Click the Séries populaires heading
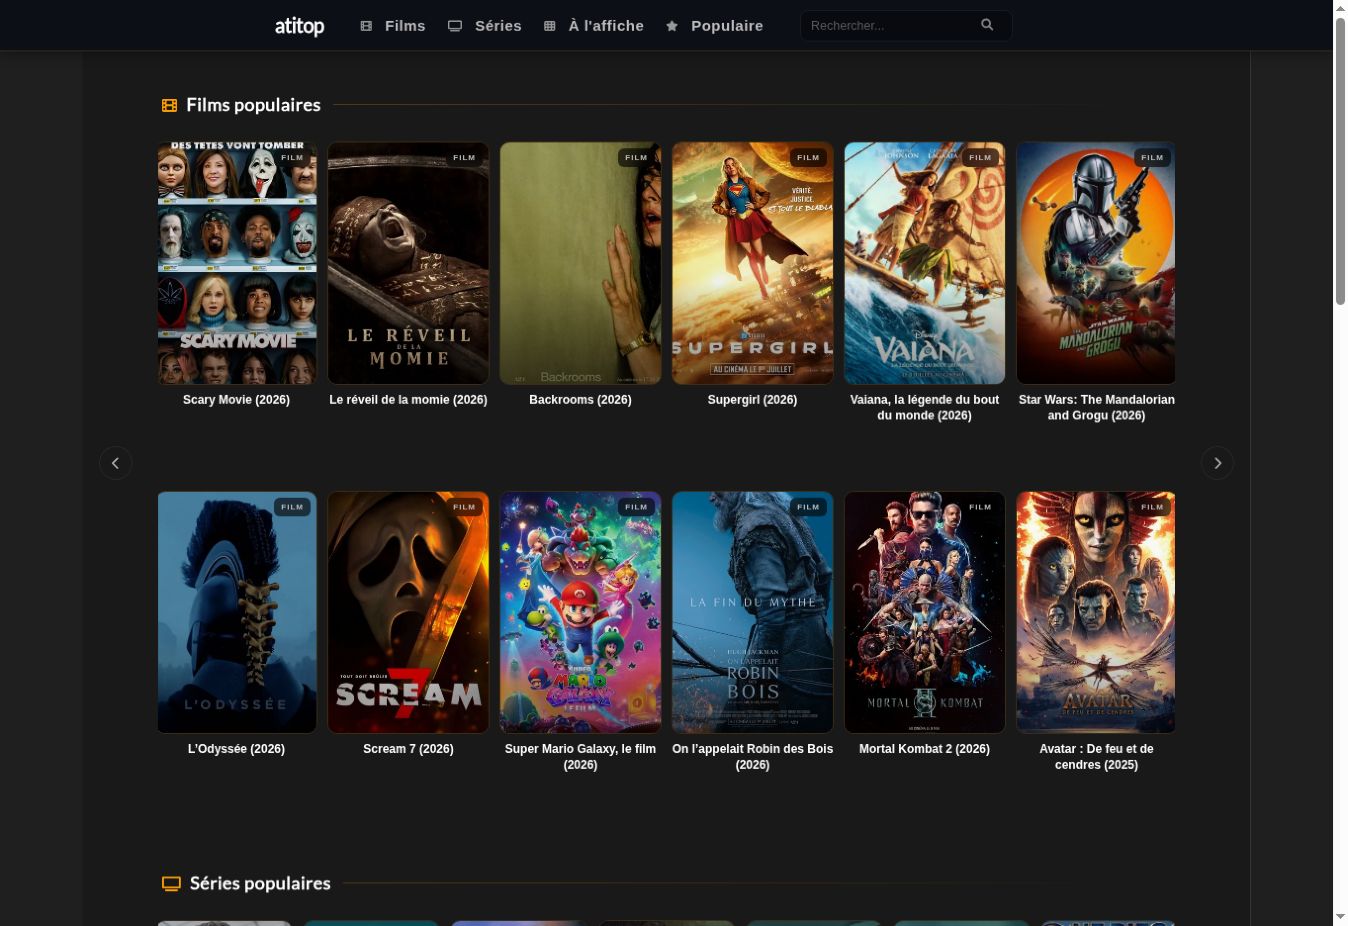Viewport: 1348px width, 926px height. (260, 884)
